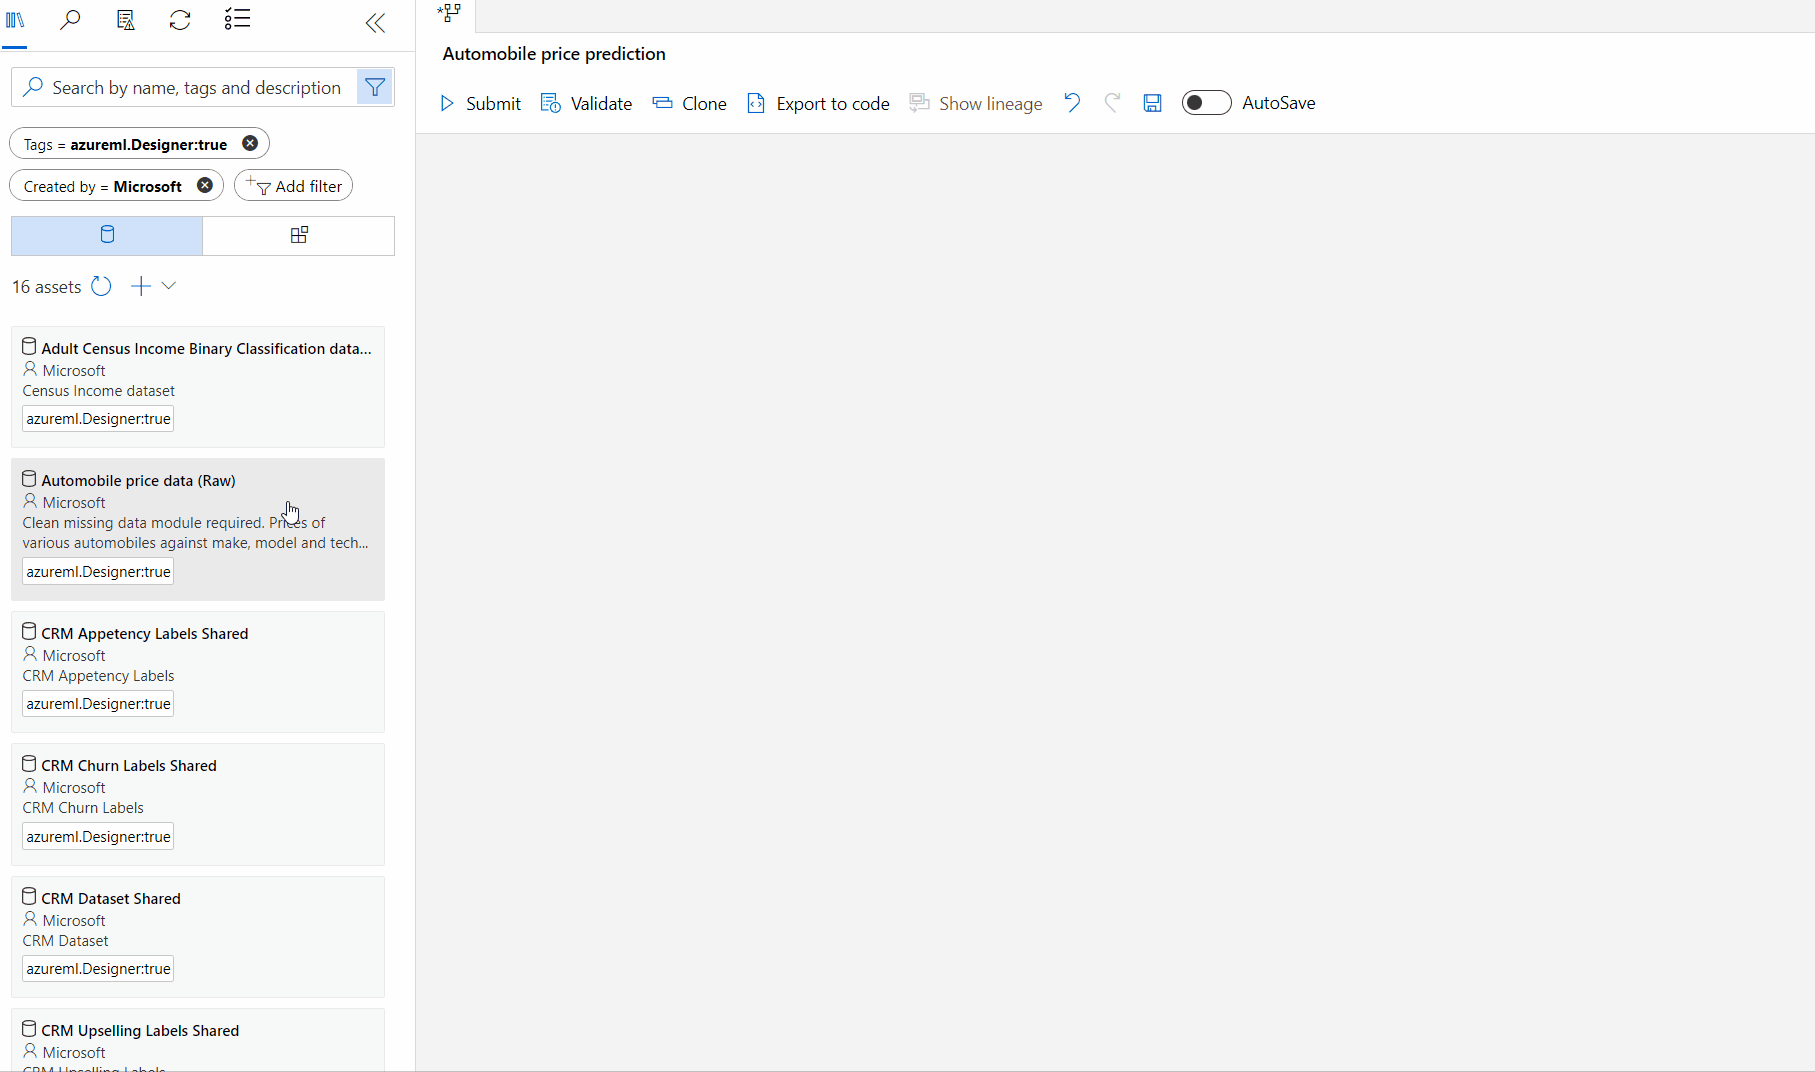Submit the pipeline
The height and width of the screenshot is (1072, 1815).
point(480,103)
